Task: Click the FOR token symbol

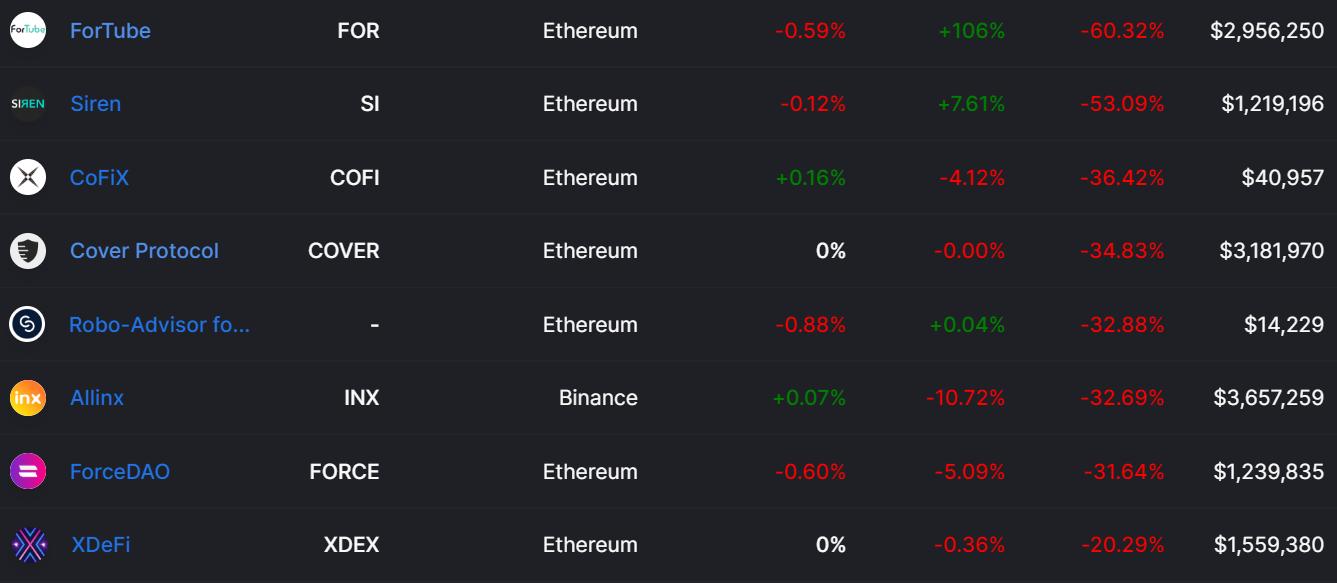Action: [x=358, y=31]
